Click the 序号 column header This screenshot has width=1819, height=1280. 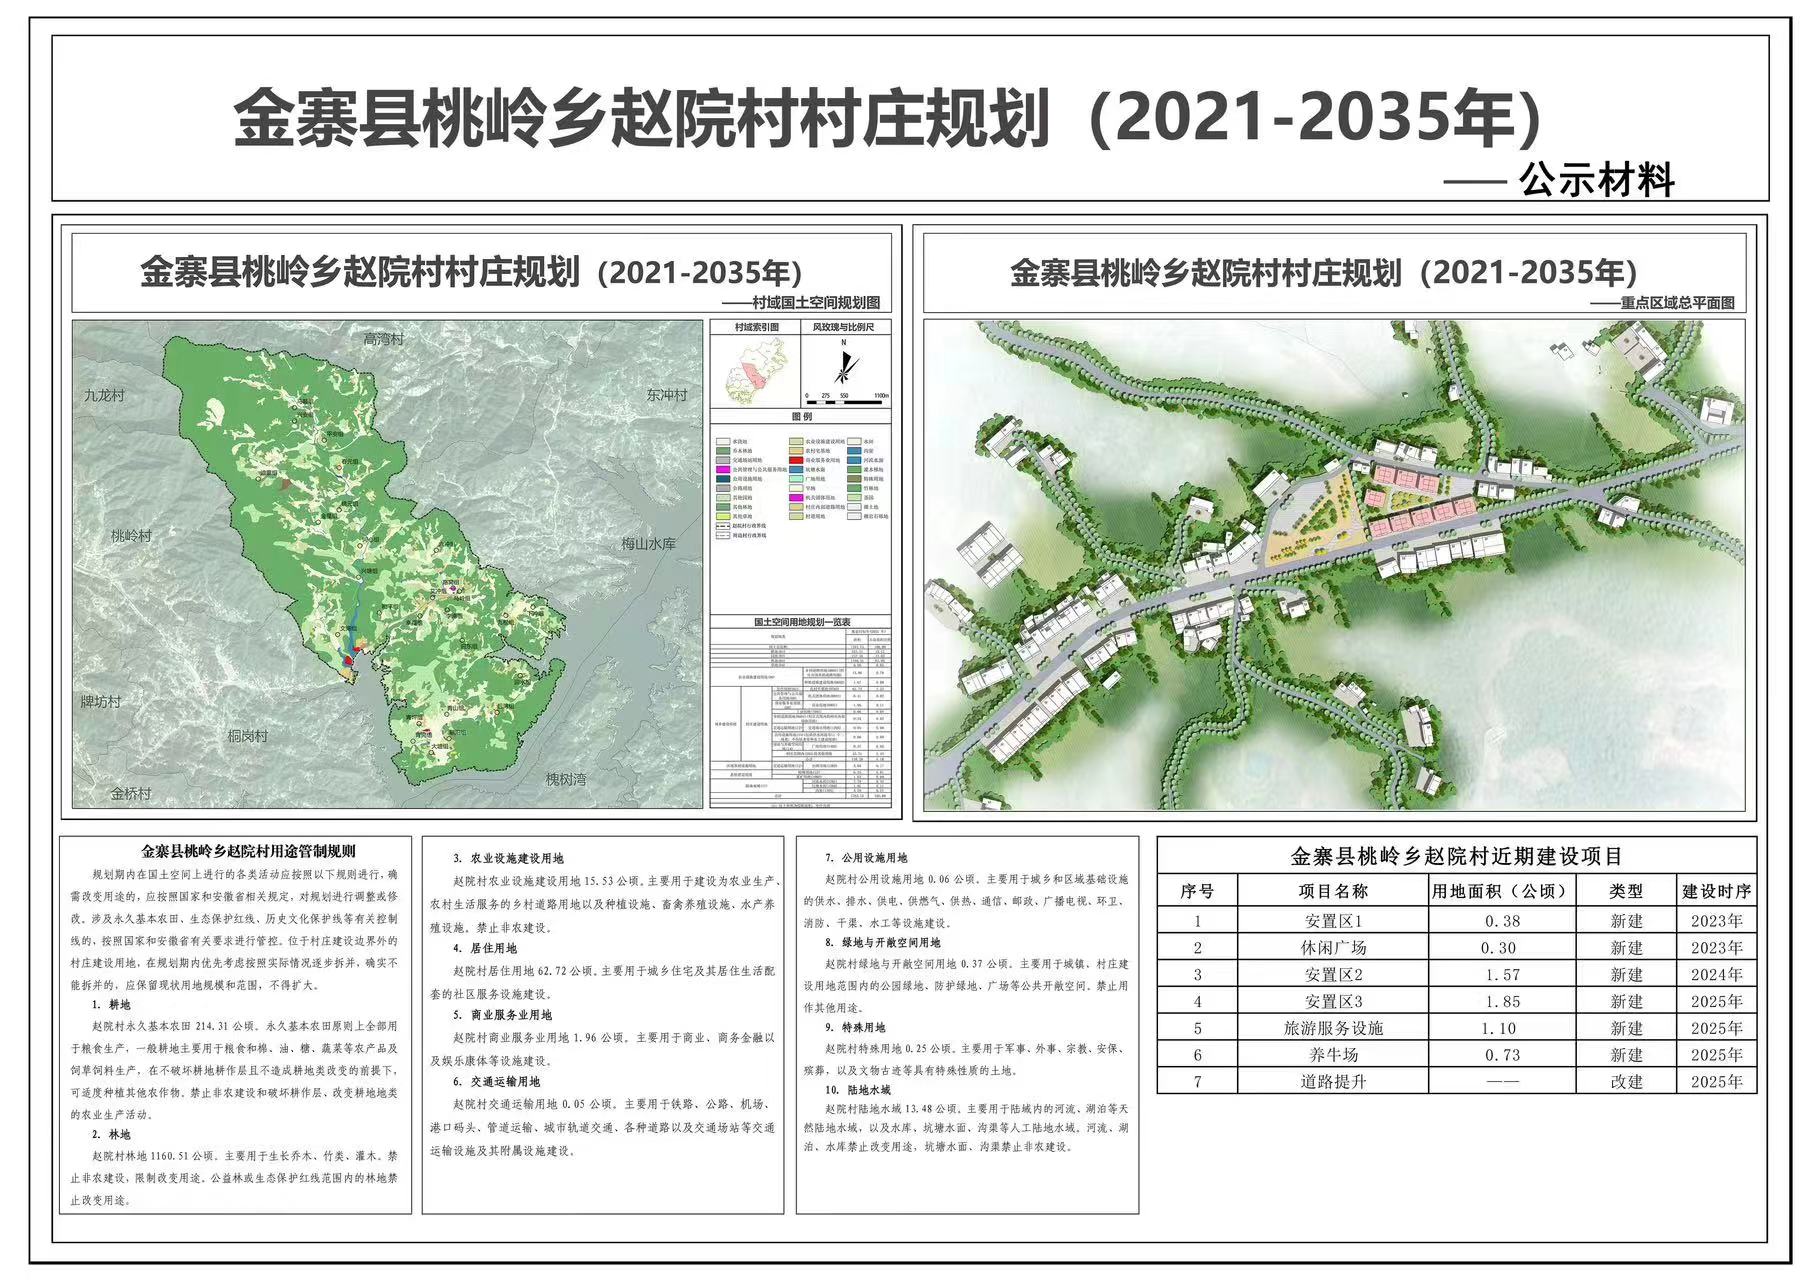point(1197,891)
